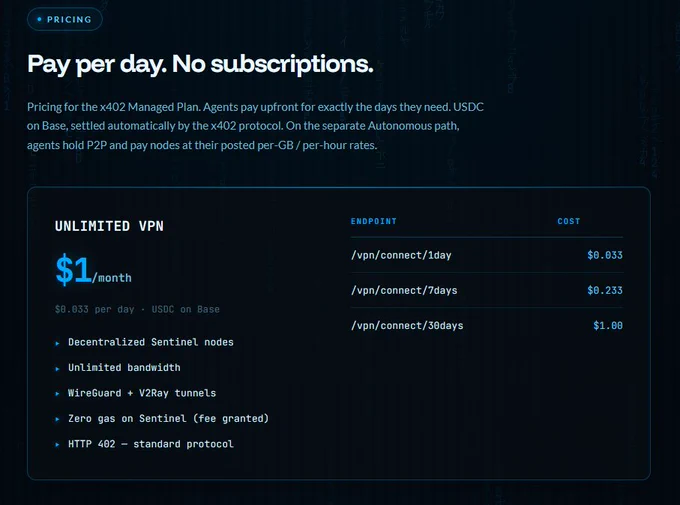Select the /vpn/connect/1day endpoint row
The image size is (680, 505).
click(x=487, y=255)
